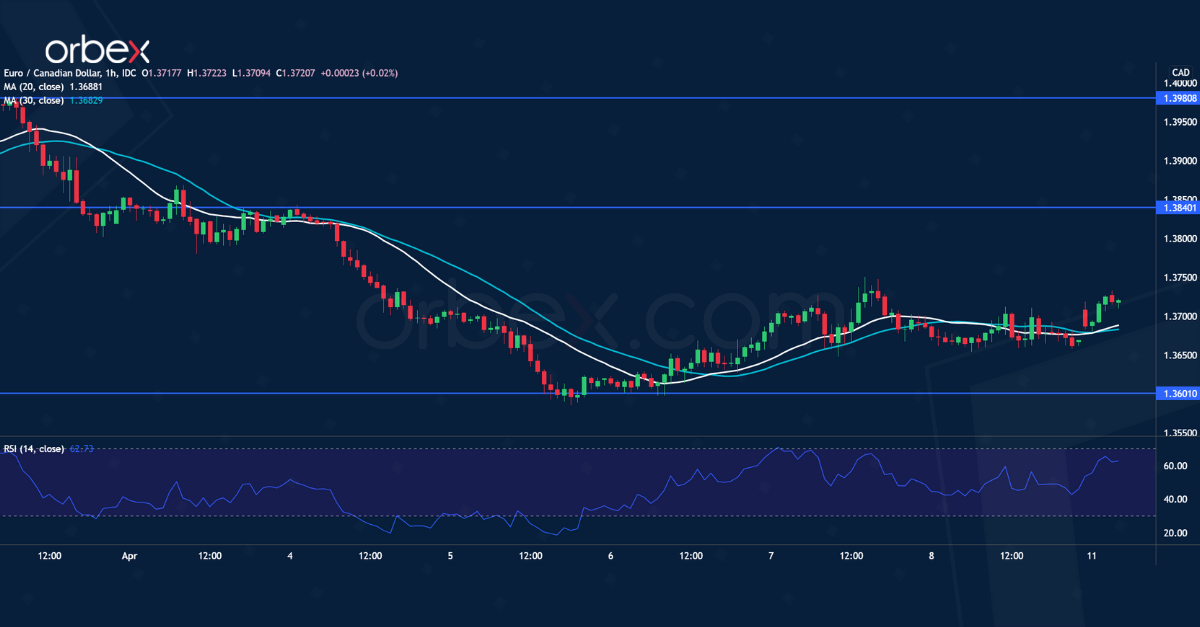Click the Orbex logo

click(99, 48)
